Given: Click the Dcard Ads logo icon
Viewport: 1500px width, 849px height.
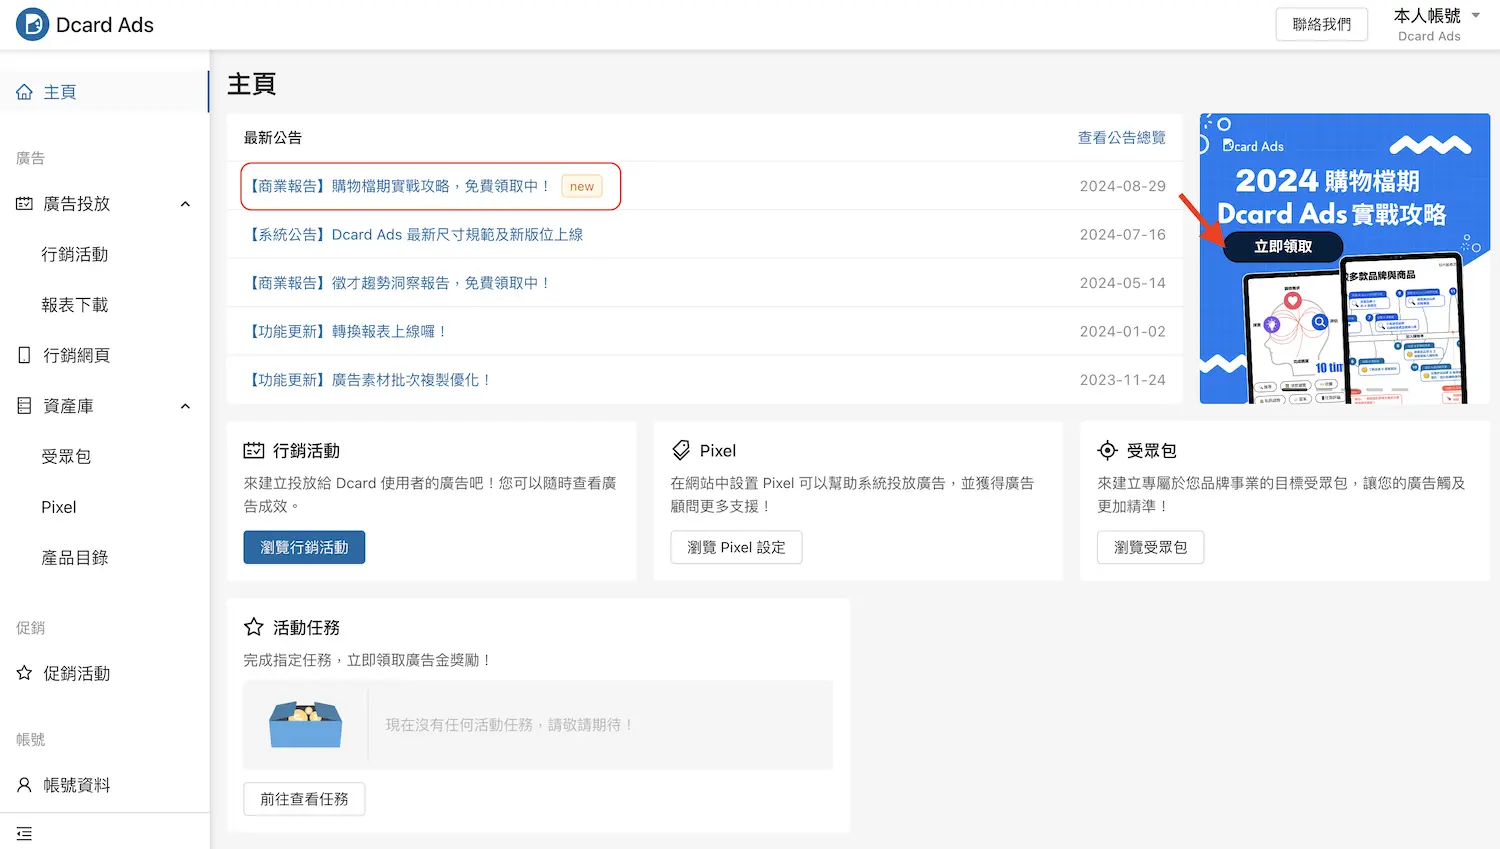Looking at the screenshot, I should [x=32, y=25].
